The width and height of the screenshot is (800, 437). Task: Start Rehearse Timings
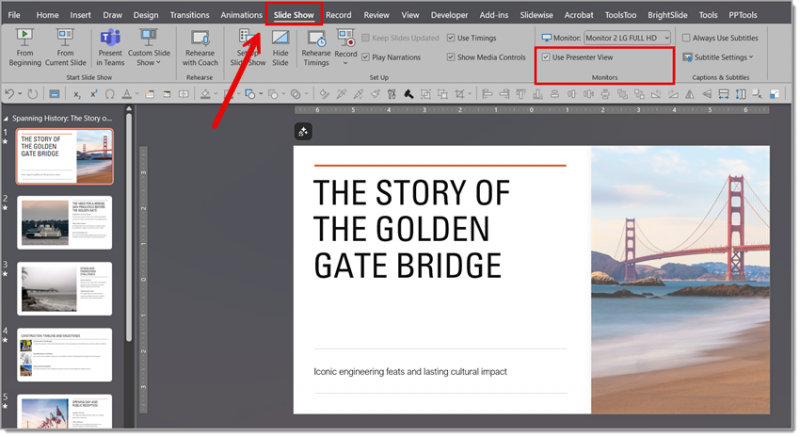(316, 47)
